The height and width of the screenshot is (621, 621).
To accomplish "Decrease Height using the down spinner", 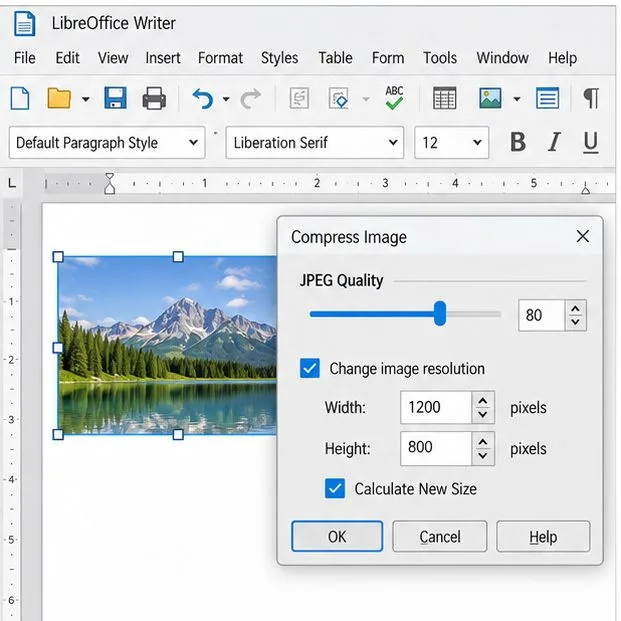I will [x=482, y=456].
